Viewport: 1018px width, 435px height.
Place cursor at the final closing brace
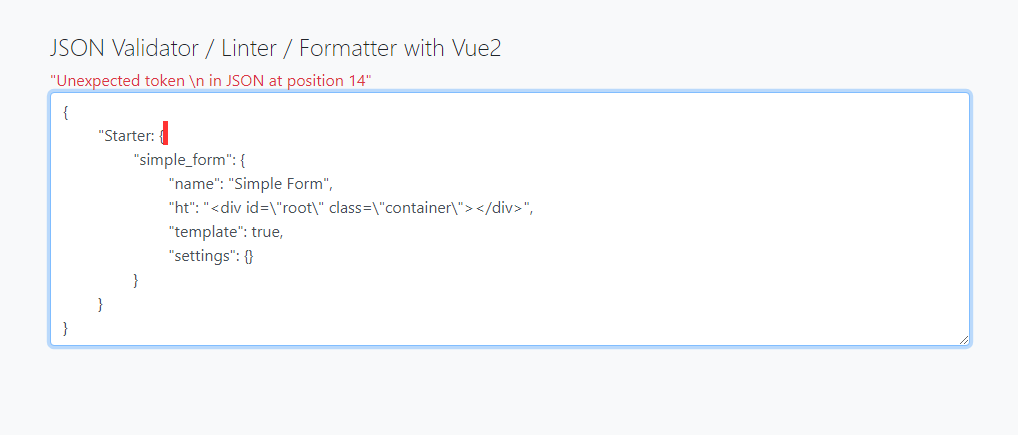click(66, 328)
